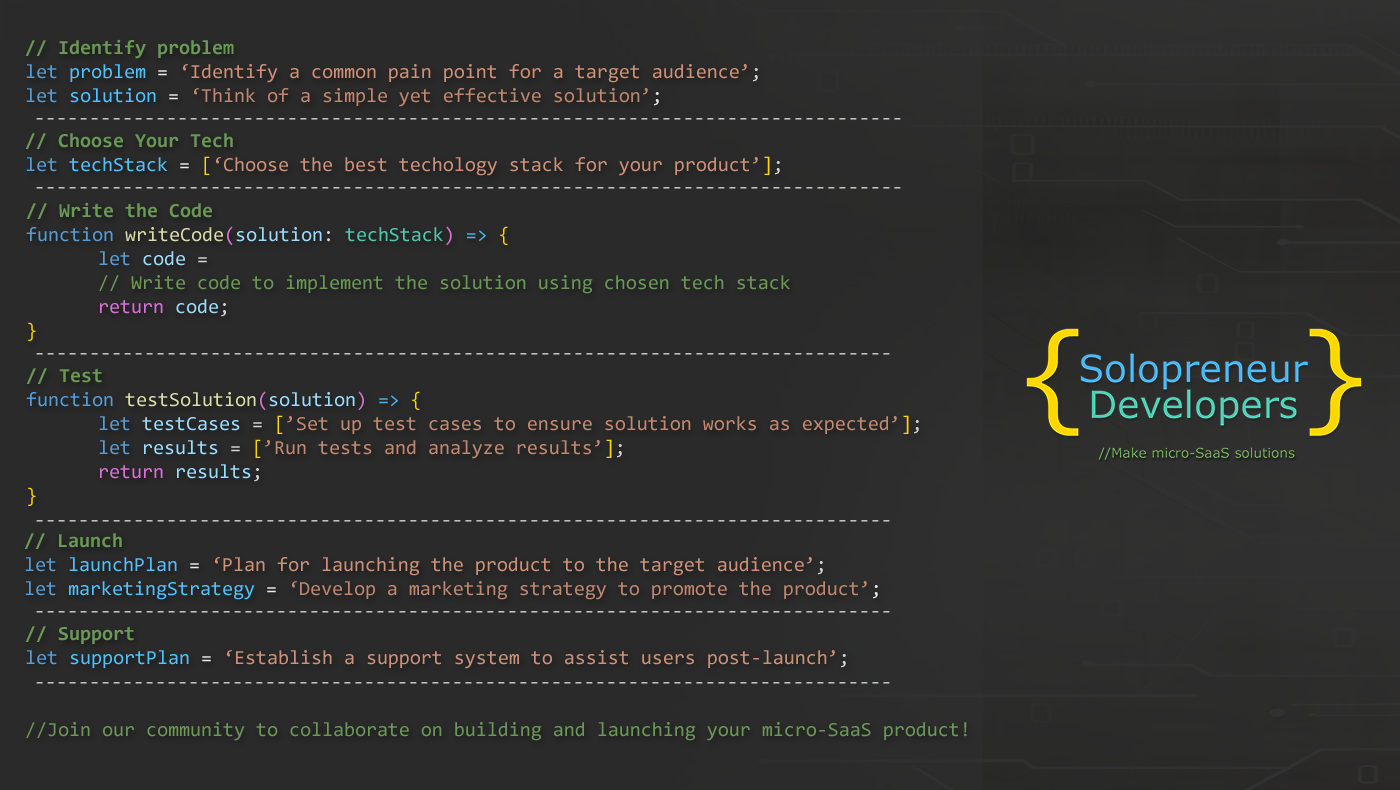1400x790 pixels.
Task: Click the 'testSolution' function name
Action: [x=189, y=400]
